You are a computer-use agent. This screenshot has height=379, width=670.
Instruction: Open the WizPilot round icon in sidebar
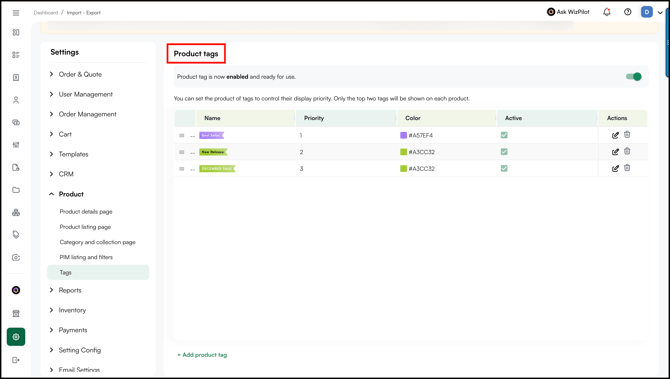tap(16, 290)
